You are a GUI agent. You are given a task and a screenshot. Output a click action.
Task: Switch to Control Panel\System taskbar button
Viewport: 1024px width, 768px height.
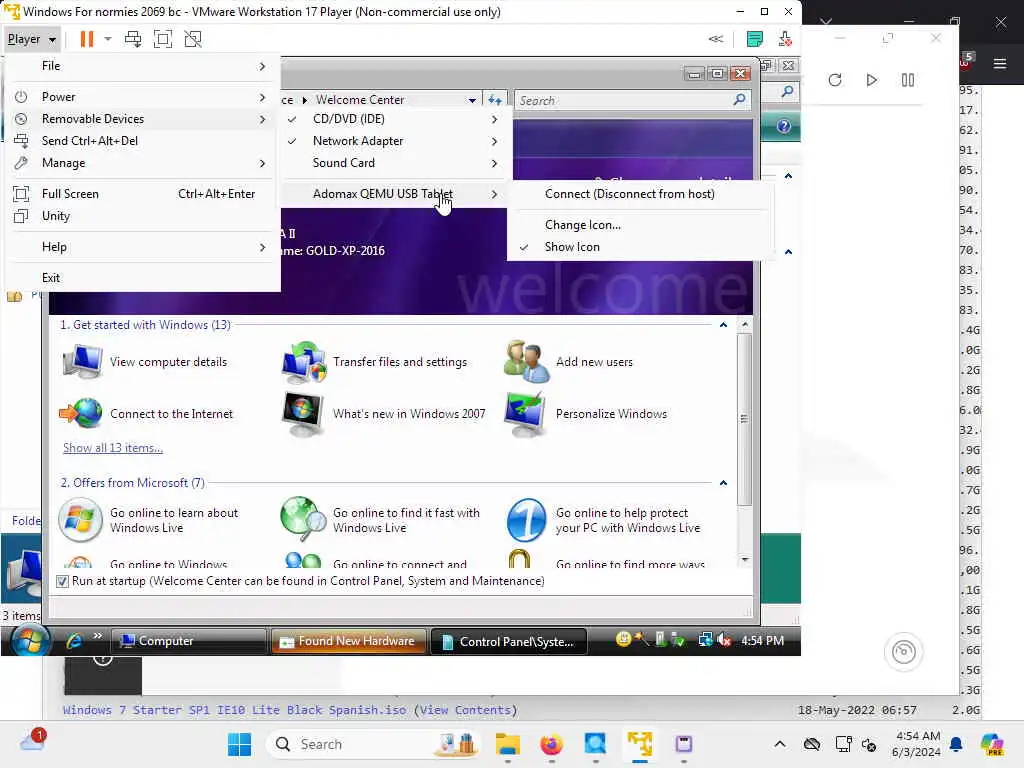pos(509,641)
